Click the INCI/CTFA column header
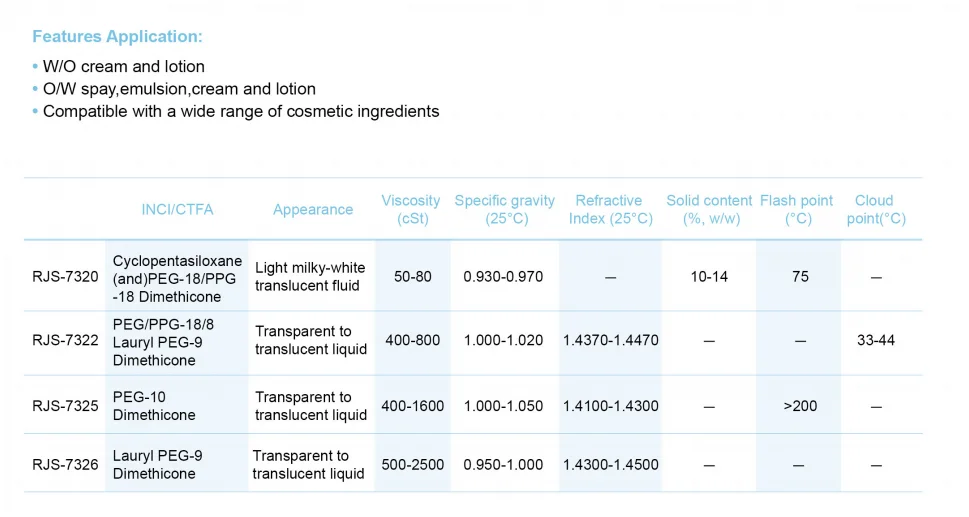 [177, 210]
